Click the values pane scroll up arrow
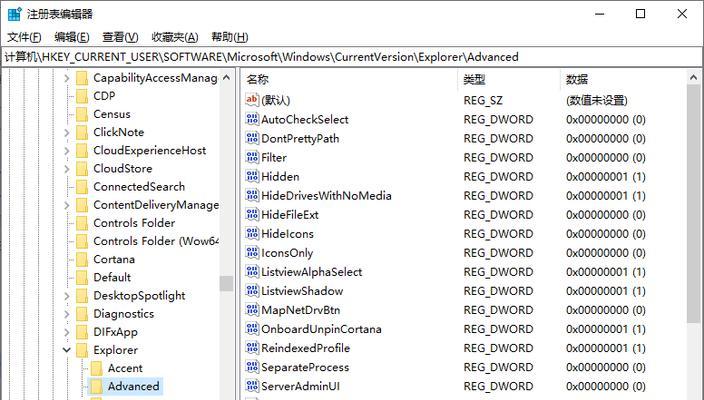The height and width of the screenshot is (400, 704). 694,78
